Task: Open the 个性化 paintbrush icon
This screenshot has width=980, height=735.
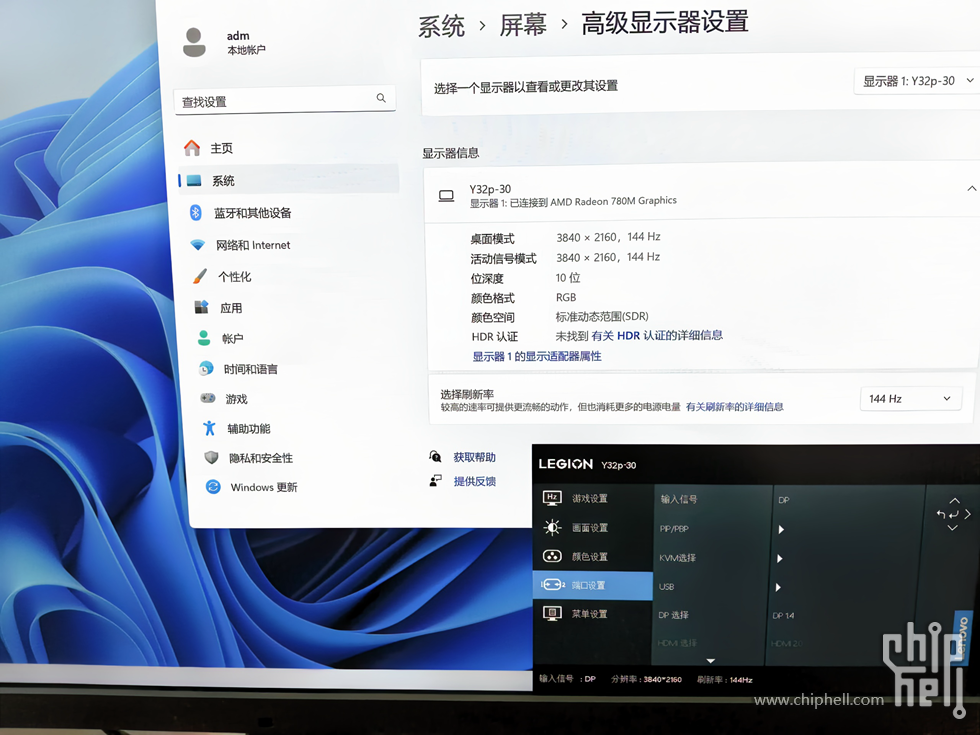Action: [x=199, y=276]
